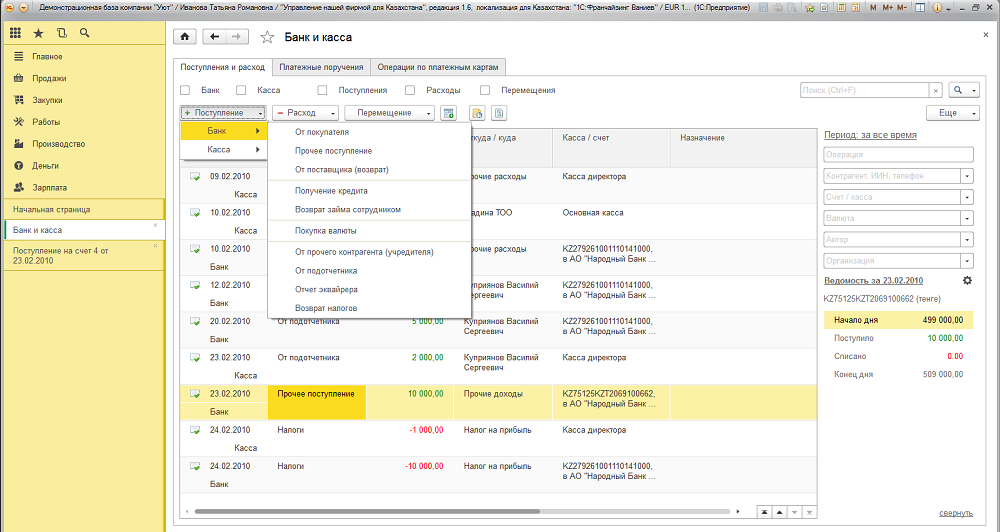
Task: Open the Перемещение dropdown
Action: pos(389,113)
